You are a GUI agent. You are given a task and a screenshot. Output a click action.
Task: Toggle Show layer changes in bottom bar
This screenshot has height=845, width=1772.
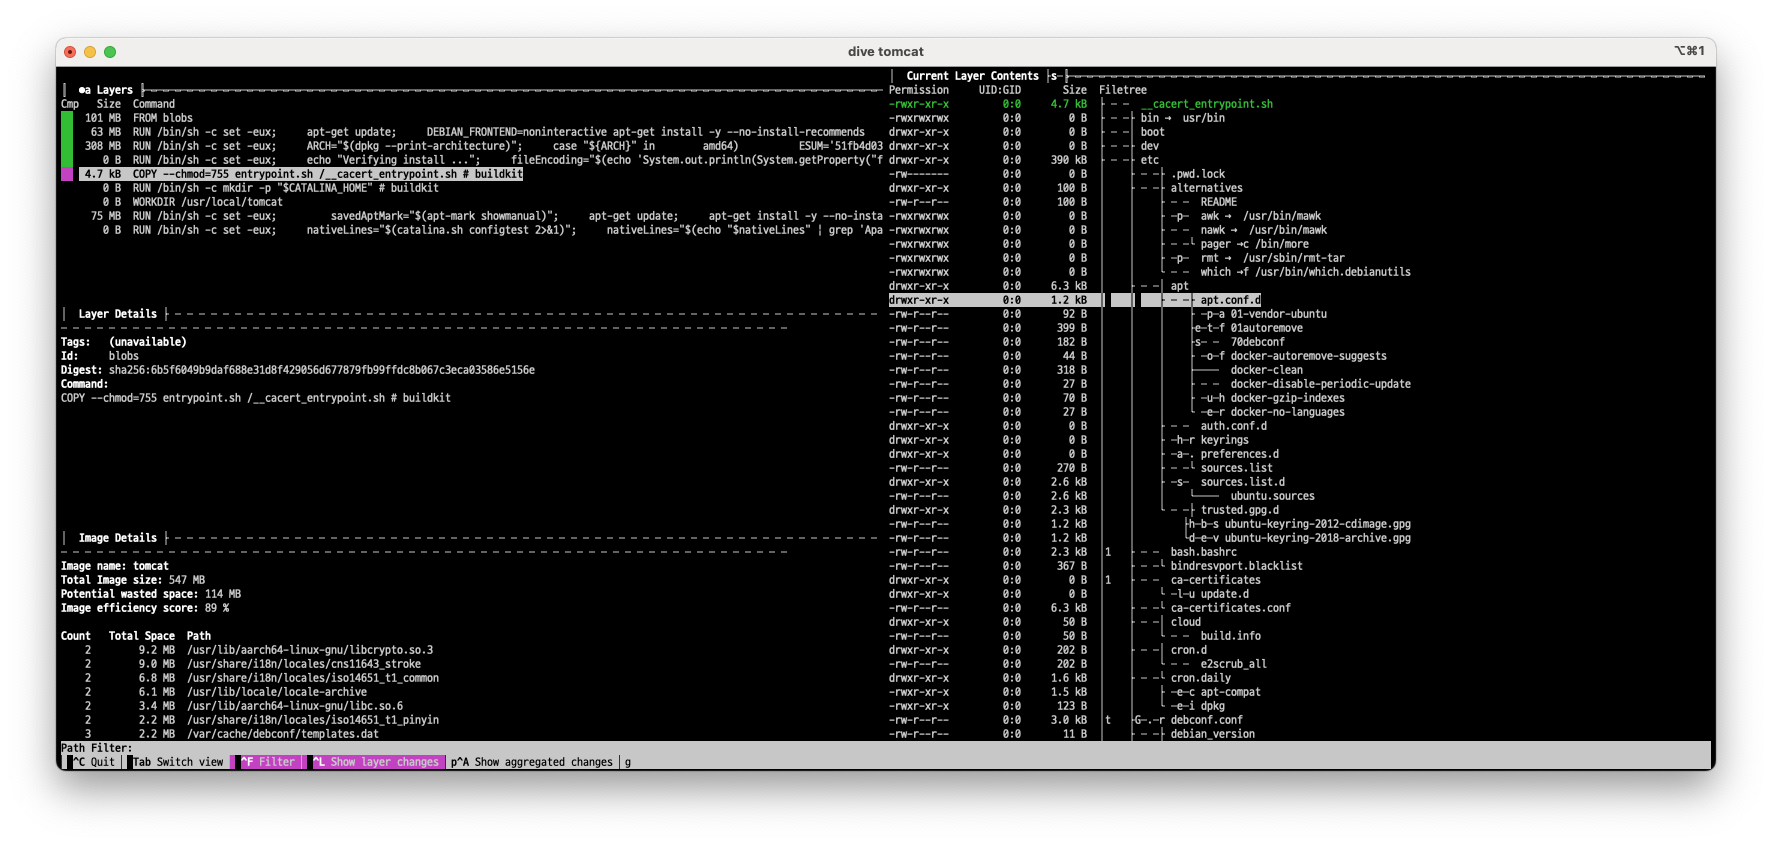tap(376, 762)
